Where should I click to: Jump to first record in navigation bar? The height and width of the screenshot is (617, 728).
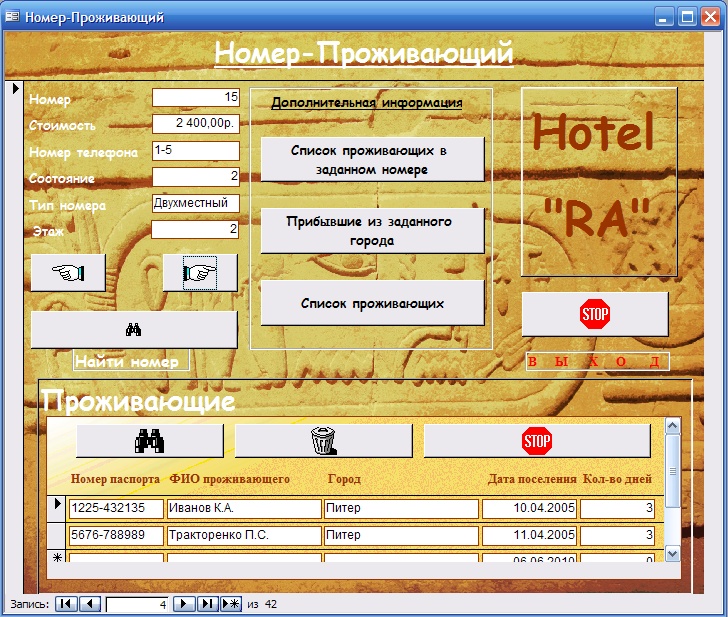coord(66,604)
